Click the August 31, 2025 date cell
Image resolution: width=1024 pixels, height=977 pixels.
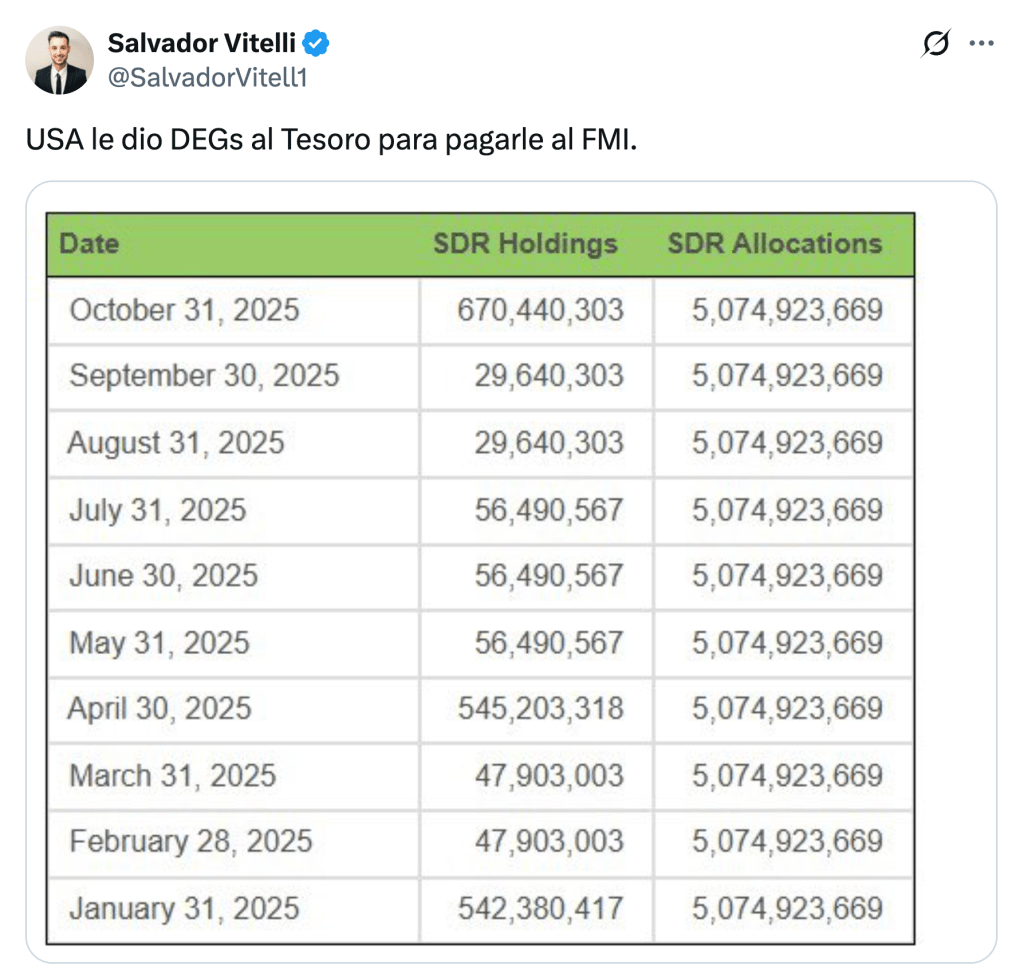point(176,443)
